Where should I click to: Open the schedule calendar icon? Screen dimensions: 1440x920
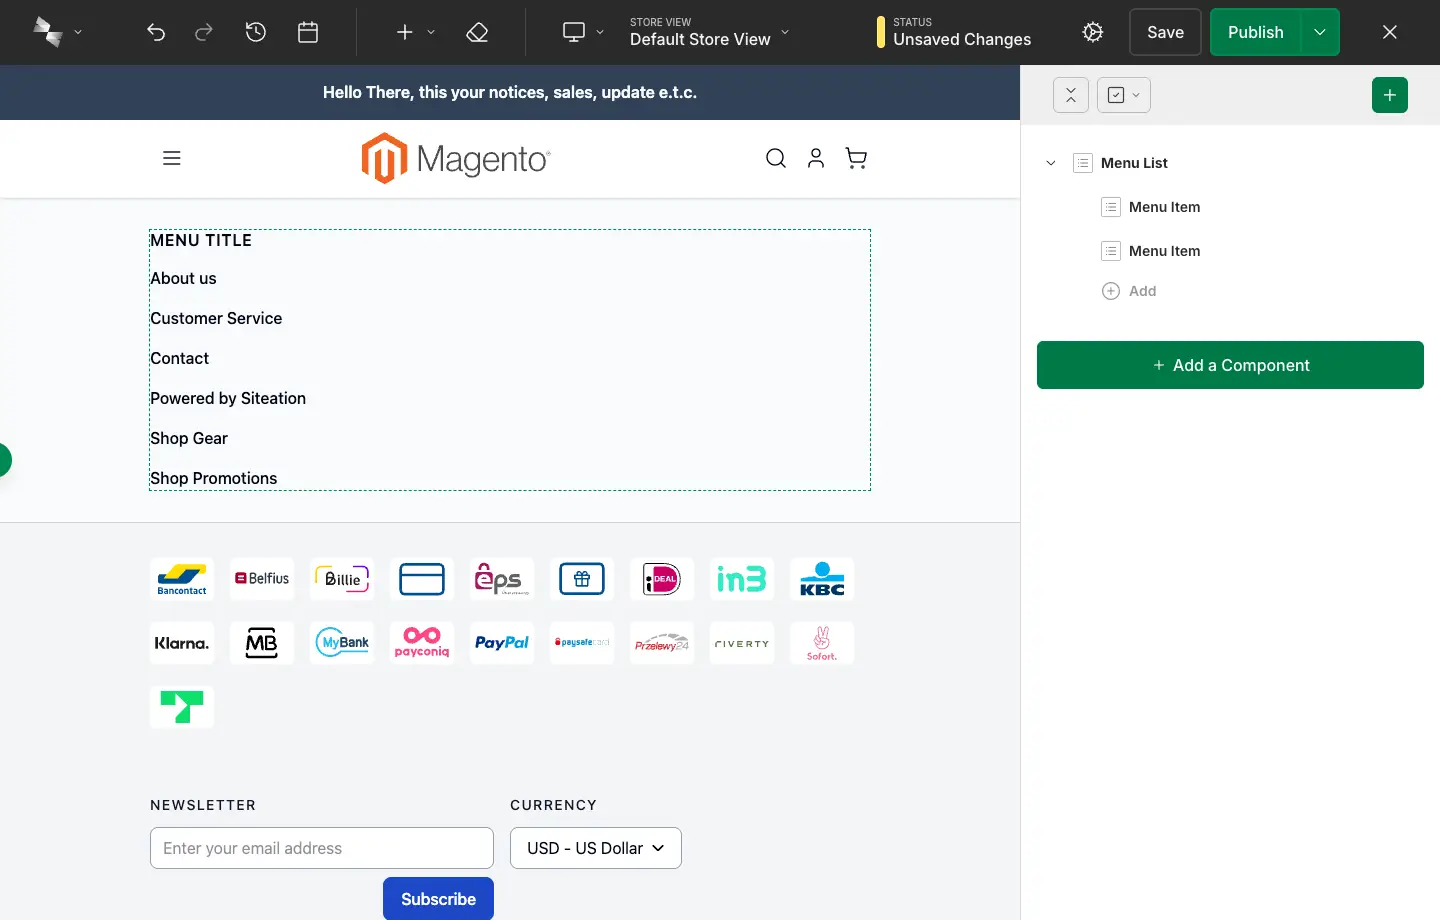(308, 32)
